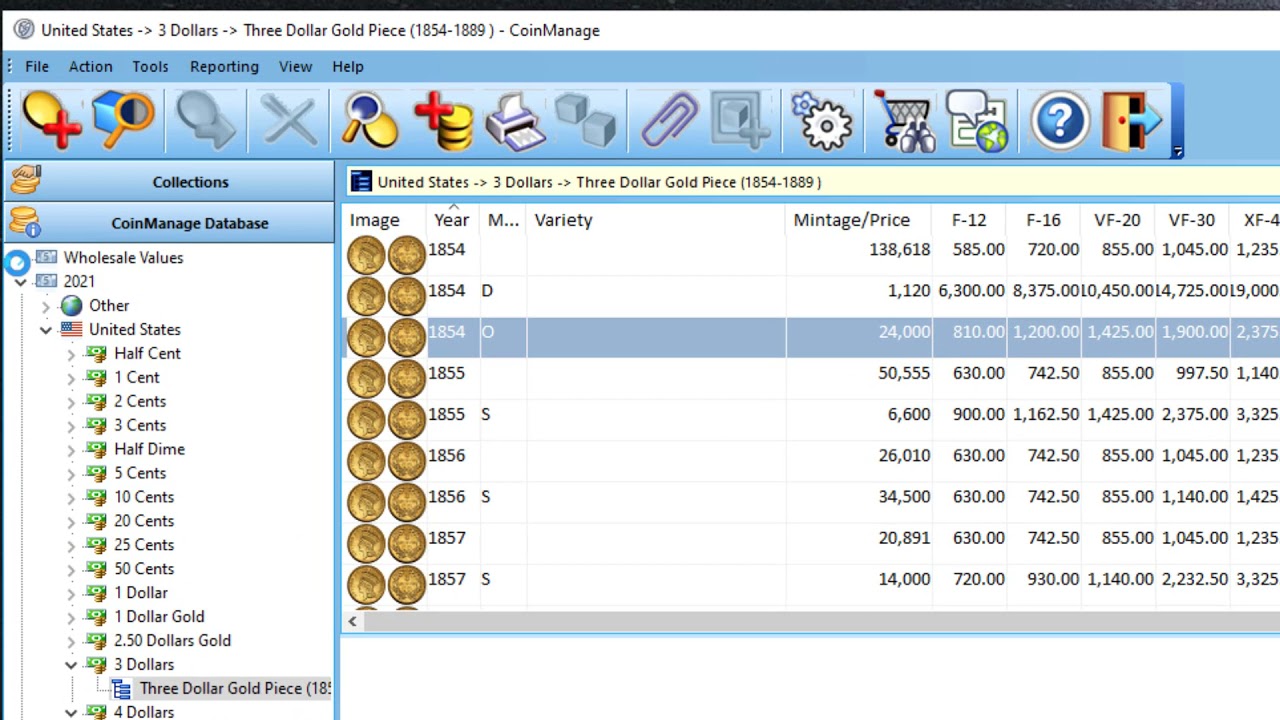The height and width of the screenshot is (720, 1280).
Task: Click the paperclip attachment icon
Action: click(x=669, y=121)
